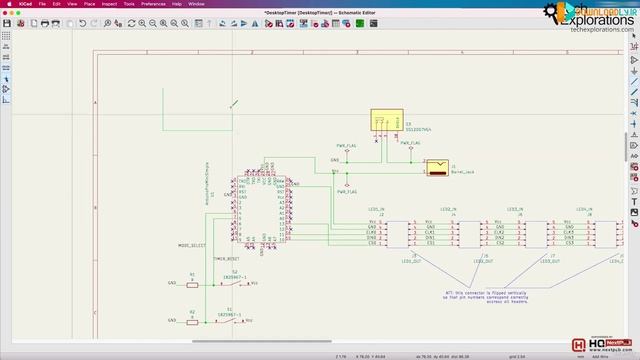
Task: Select the Hierarchical Label tool
Action: click(x=634, y=156)
